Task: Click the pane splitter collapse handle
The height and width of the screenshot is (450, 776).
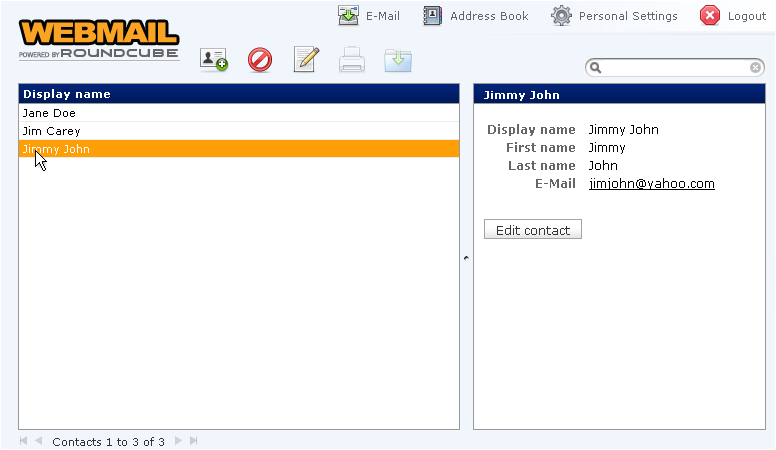Action: pyautogui.click(x=466, y=258)
